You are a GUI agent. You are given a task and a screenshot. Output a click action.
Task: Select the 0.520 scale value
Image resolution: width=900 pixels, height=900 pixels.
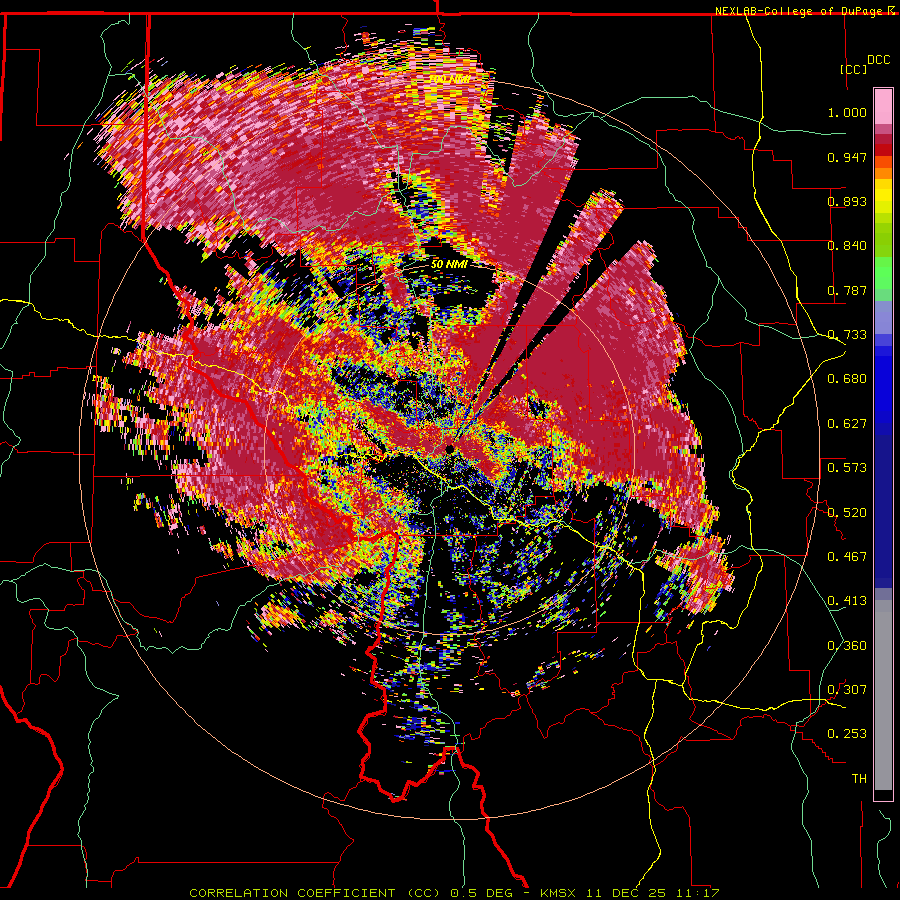[x=847, y=513]
